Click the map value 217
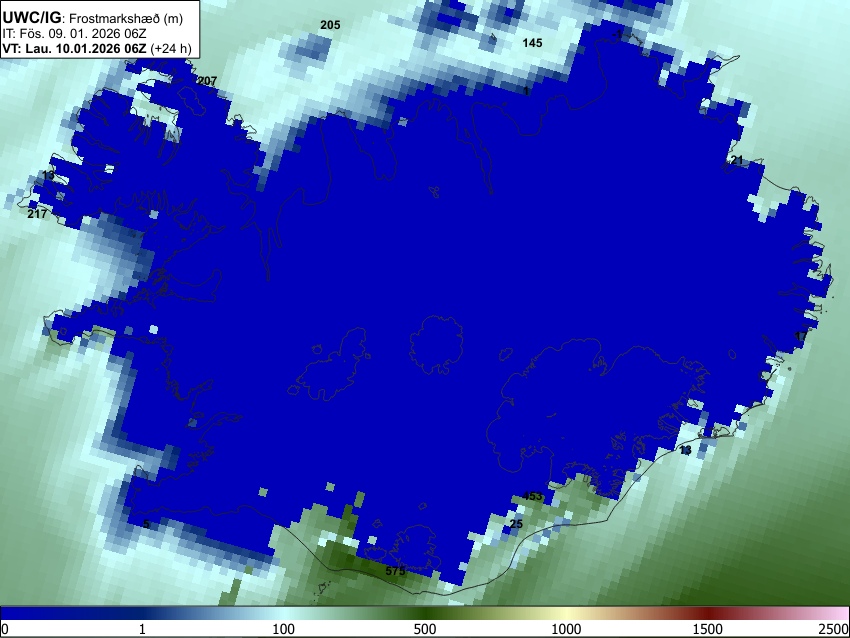This screenshot has height=638, width=850. [37, 214]
